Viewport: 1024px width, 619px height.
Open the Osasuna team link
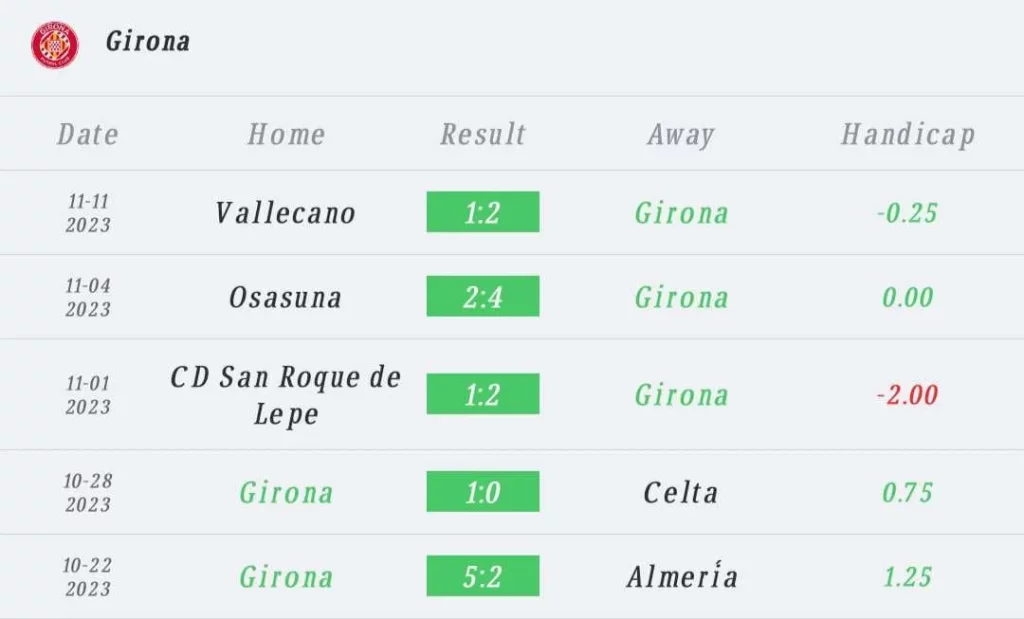285,298
